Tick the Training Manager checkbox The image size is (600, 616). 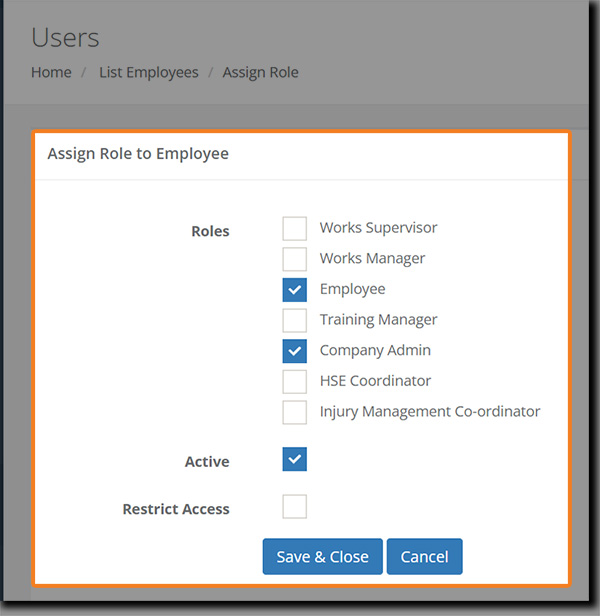(294, 320)
